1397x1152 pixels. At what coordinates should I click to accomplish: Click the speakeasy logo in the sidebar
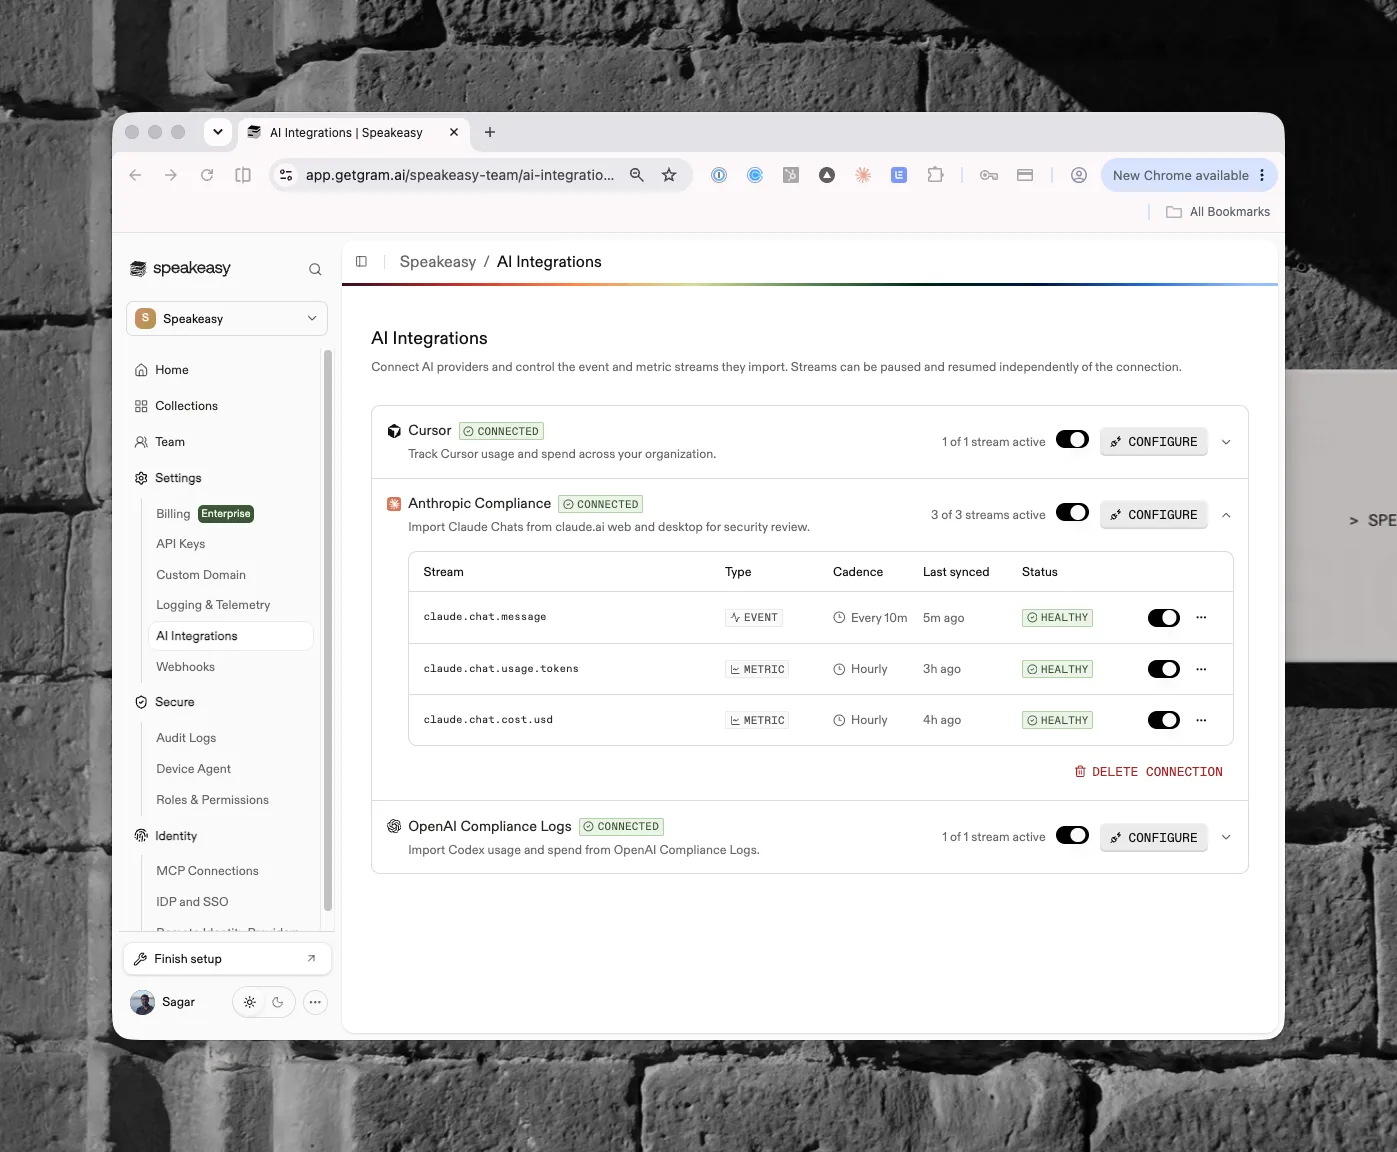click(x=181, y=268)
